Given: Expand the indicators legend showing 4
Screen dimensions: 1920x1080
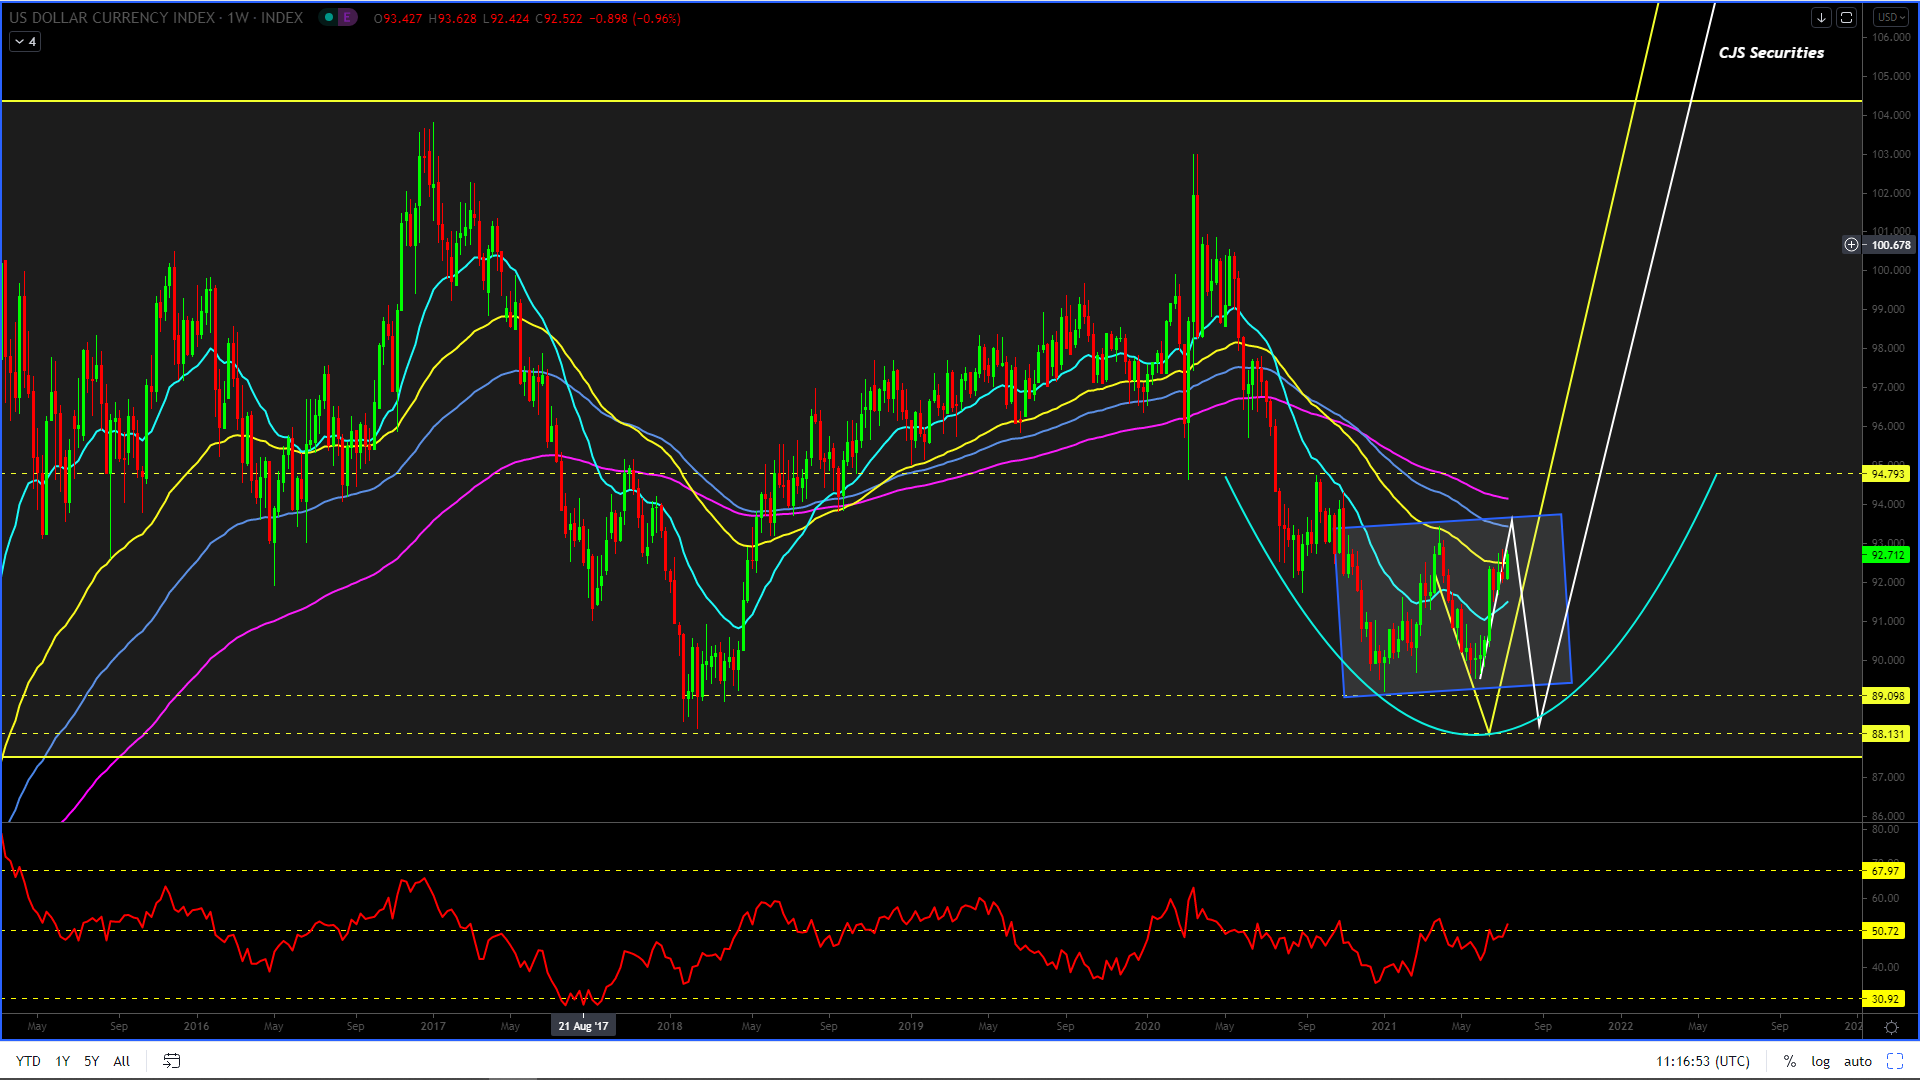Looking at the screenshot, I should coord(25,41).
